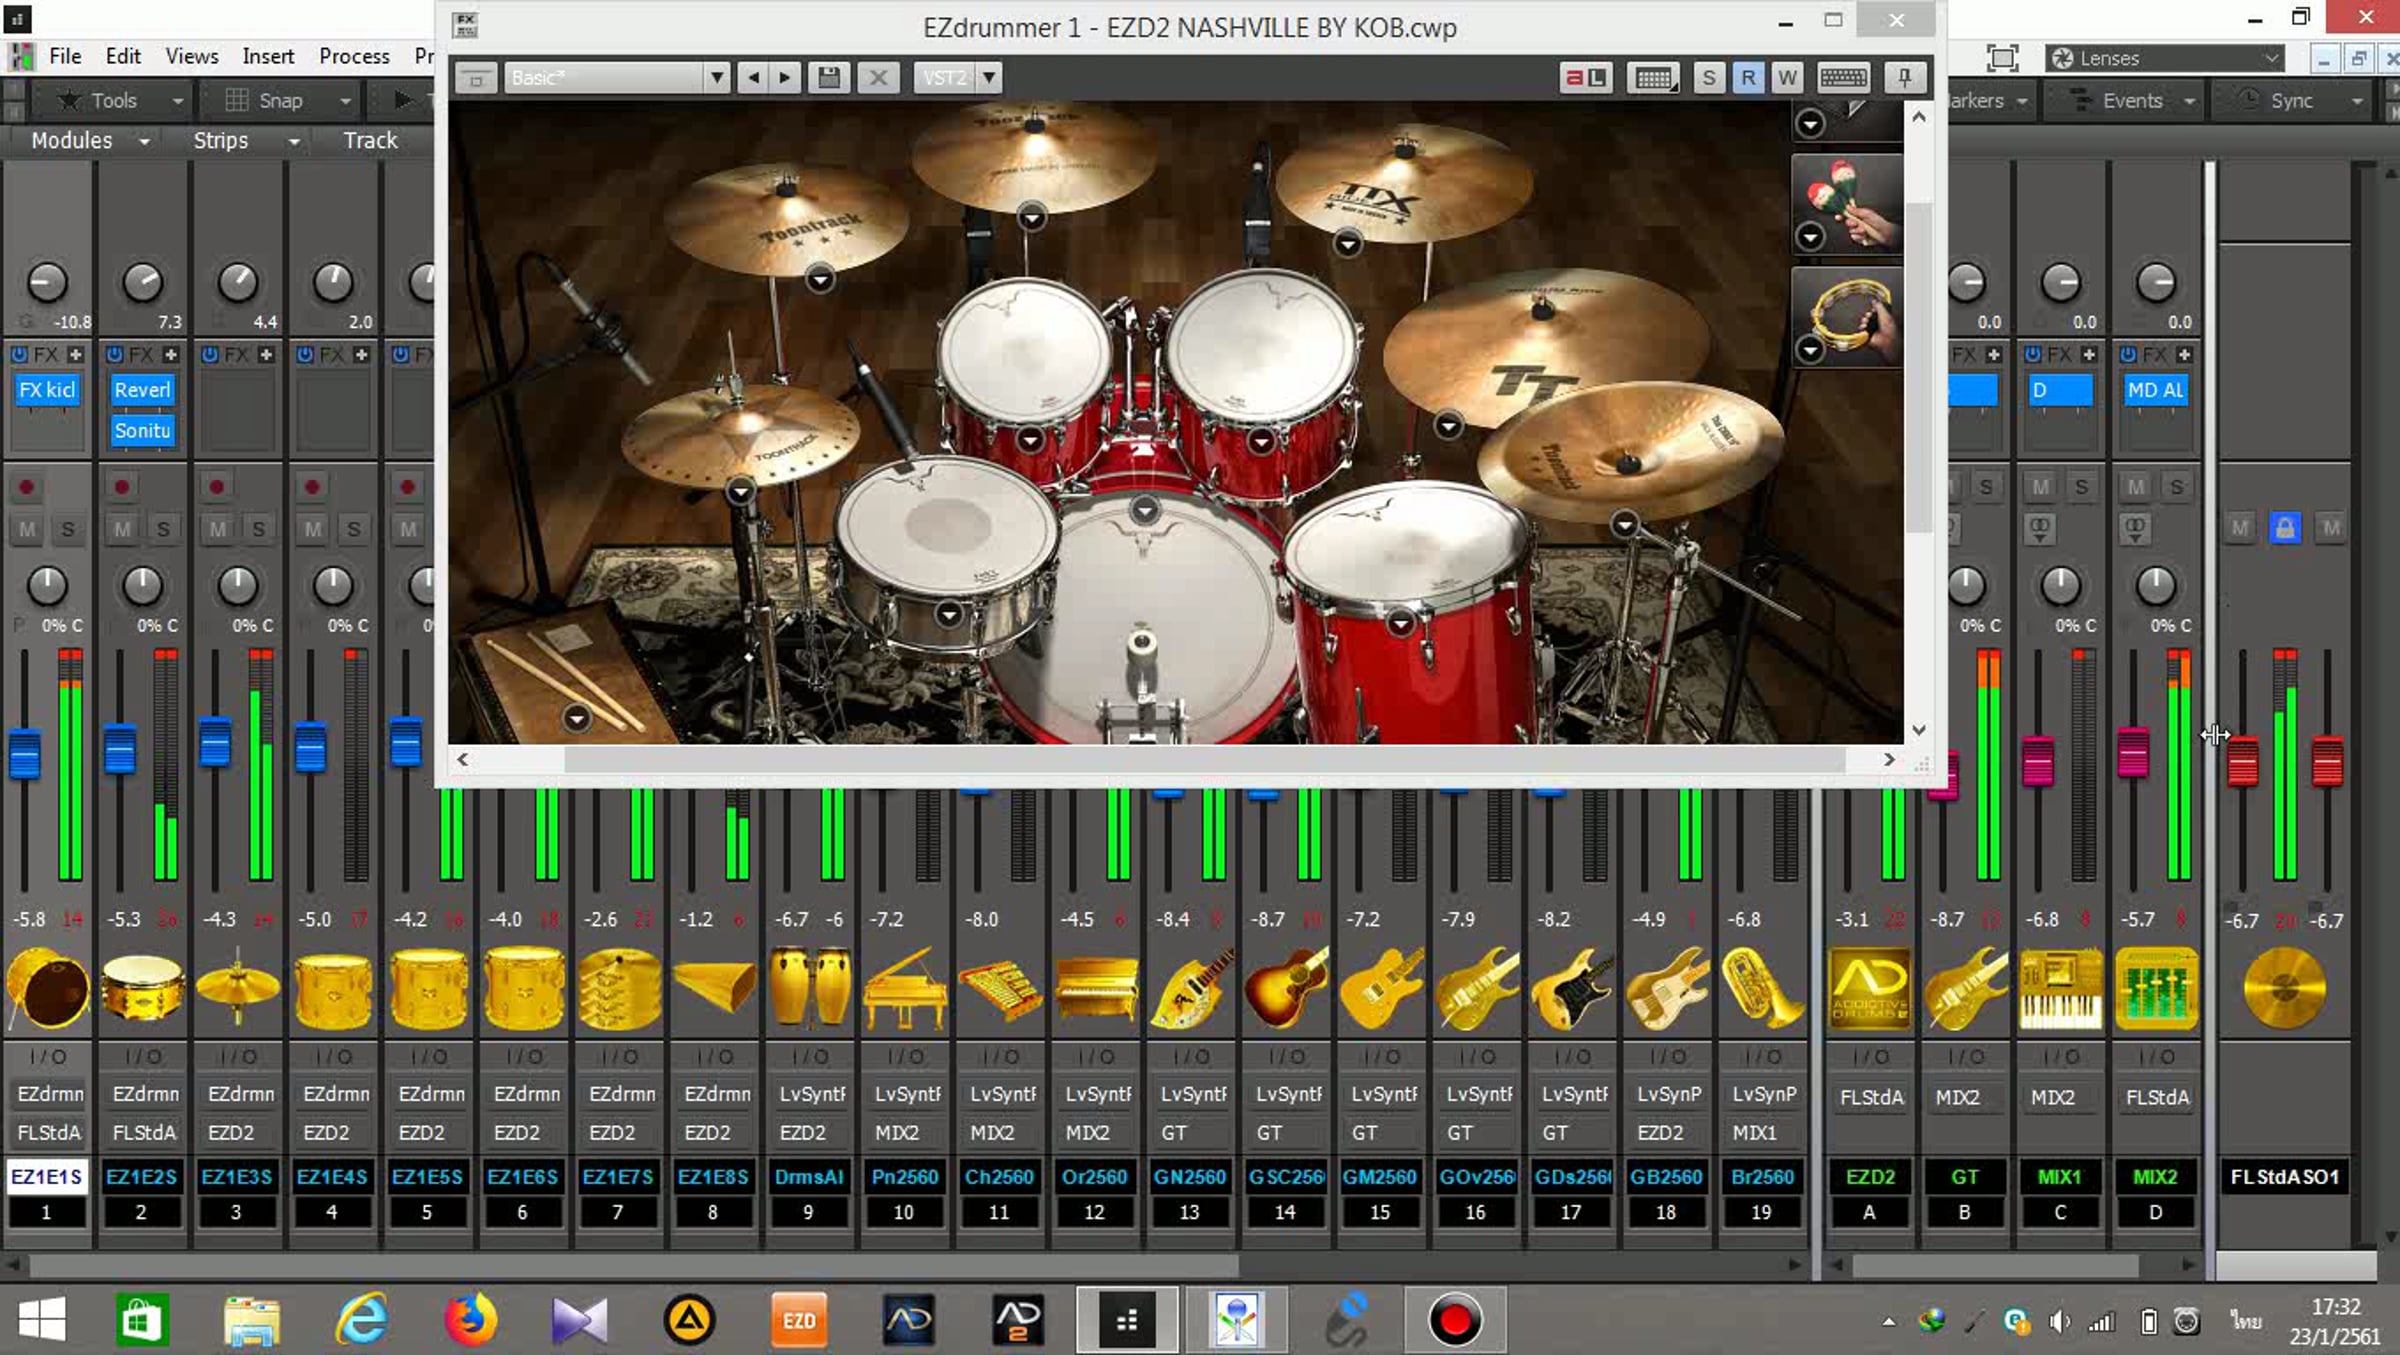Click the bass guitar icon on track 18
This screenshot has width=2400, height=1355.
(1665, 989)
